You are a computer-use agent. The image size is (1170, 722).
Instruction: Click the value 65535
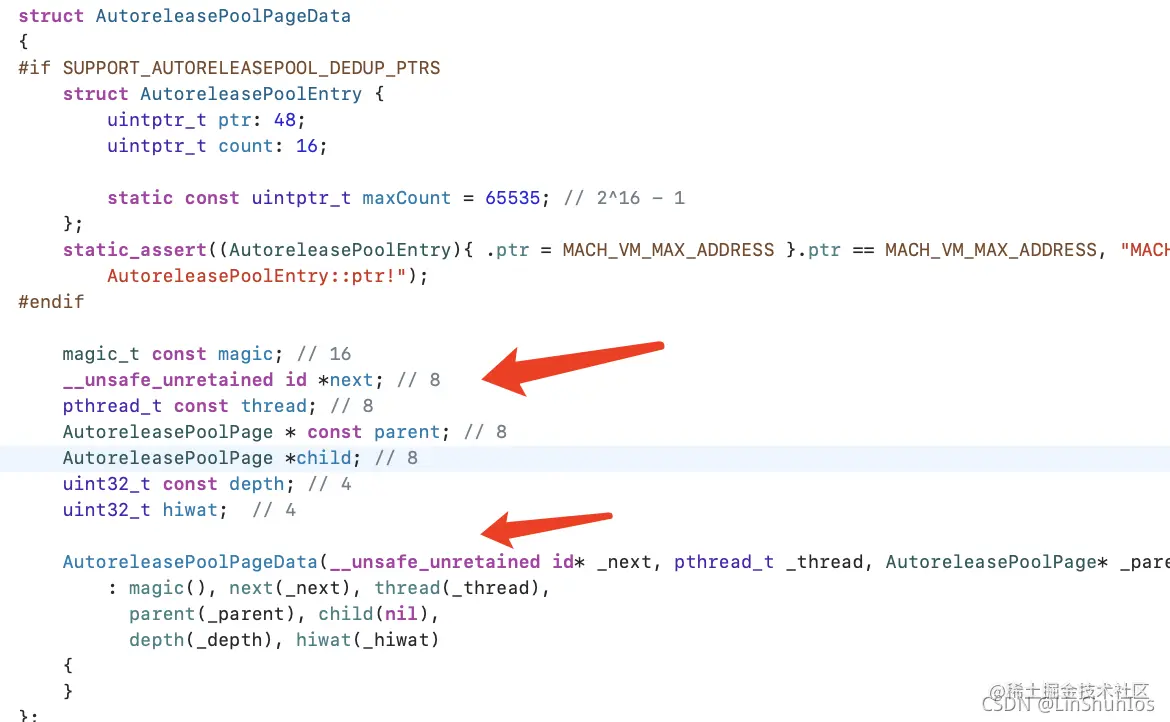(x=513, y=198)
